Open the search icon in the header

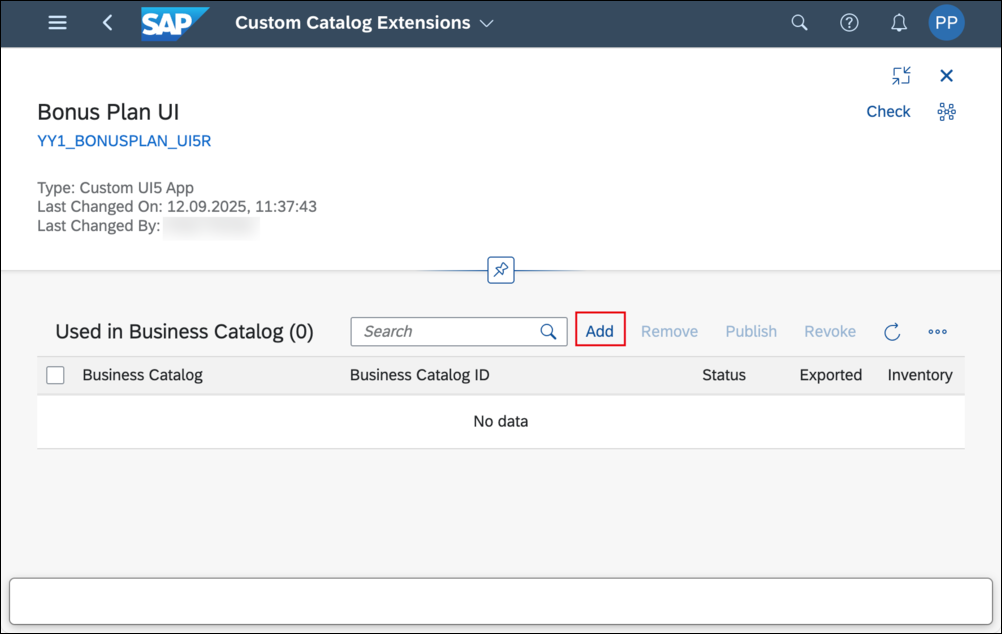click(x=799, y=23)
